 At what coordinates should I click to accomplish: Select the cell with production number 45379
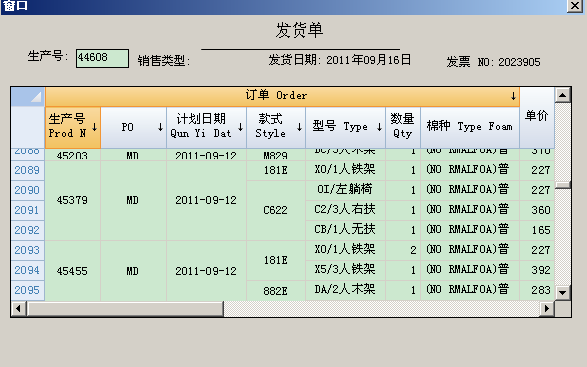(72, 200)
